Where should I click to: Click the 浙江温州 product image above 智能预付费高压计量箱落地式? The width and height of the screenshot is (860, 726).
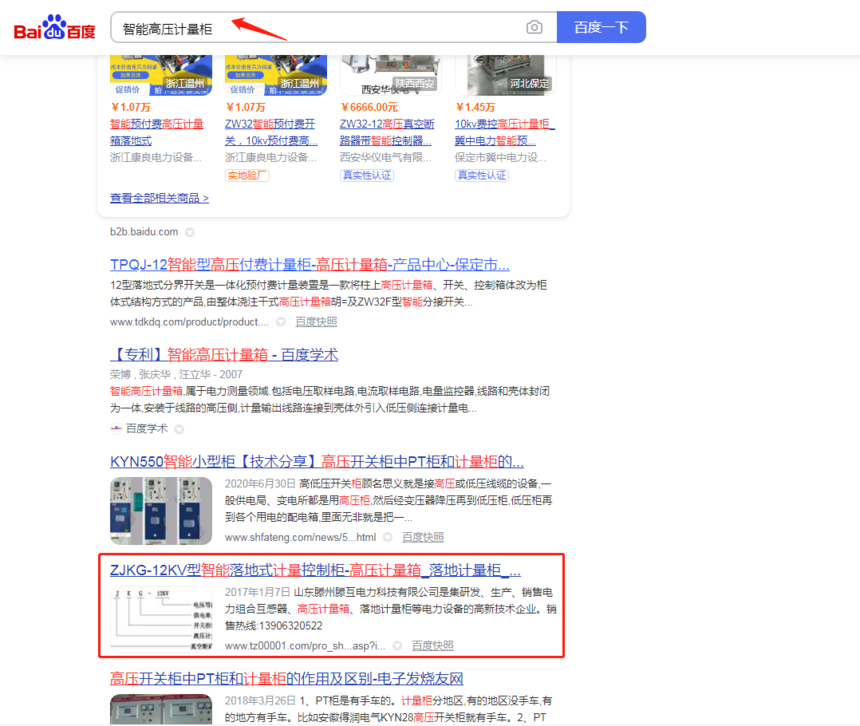pos(161,75)
